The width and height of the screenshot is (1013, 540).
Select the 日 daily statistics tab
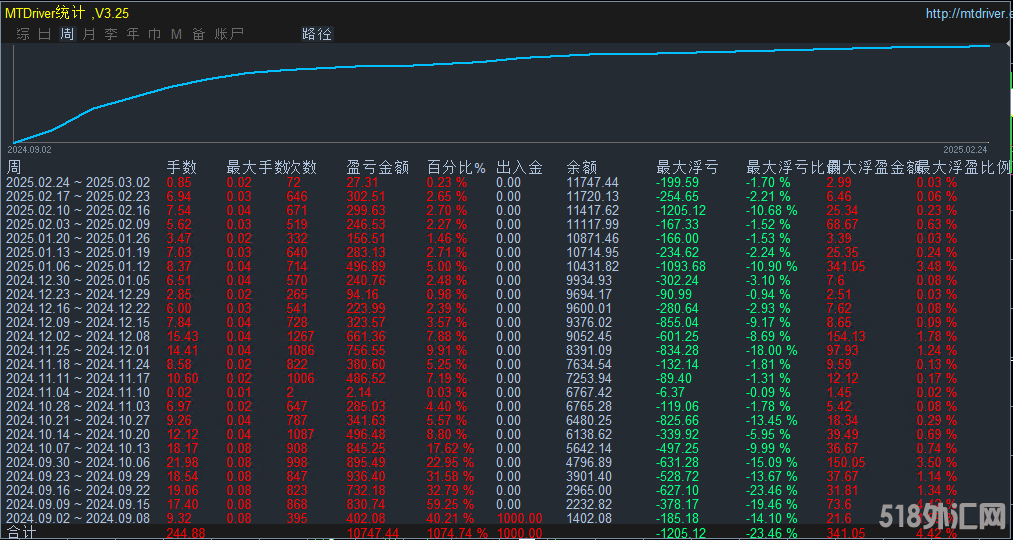(x=45, y=34)
